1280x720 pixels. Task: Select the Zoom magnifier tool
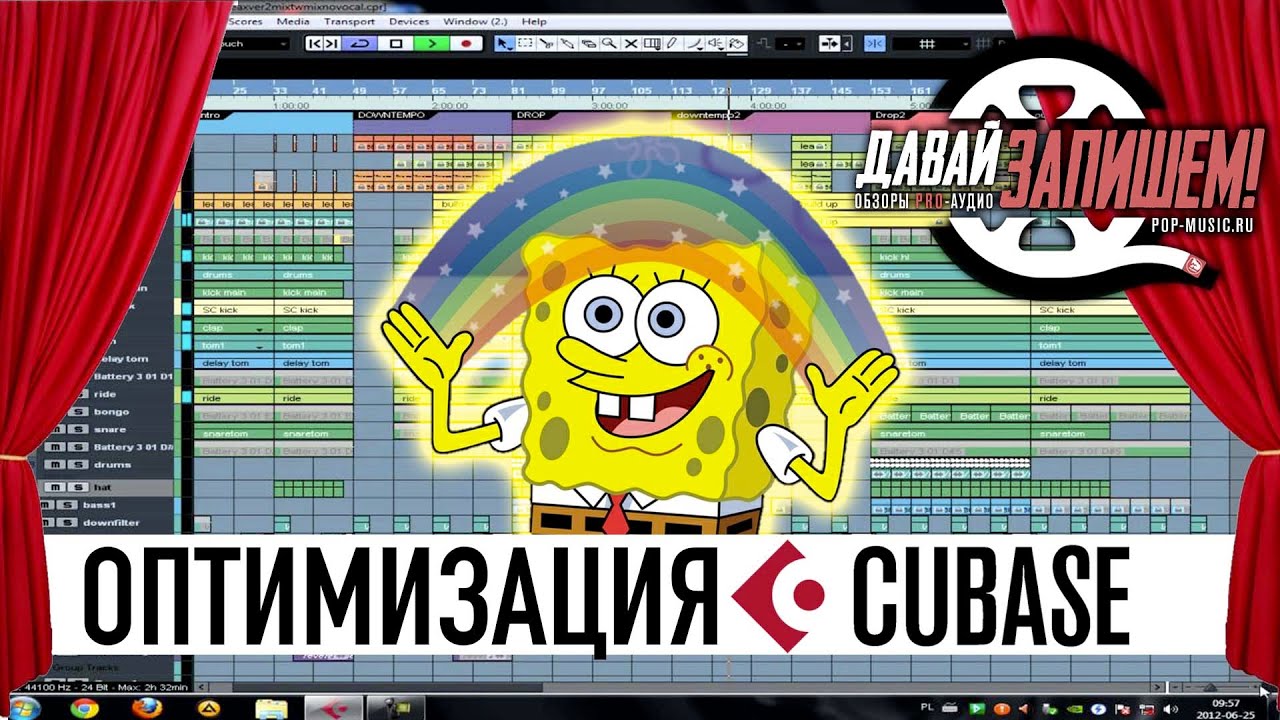(x=609, y=43)
